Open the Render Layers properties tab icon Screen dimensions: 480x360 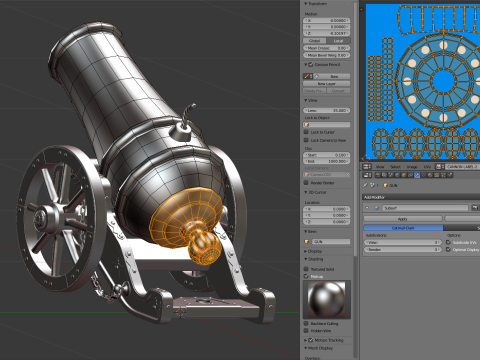pos(384,175)
